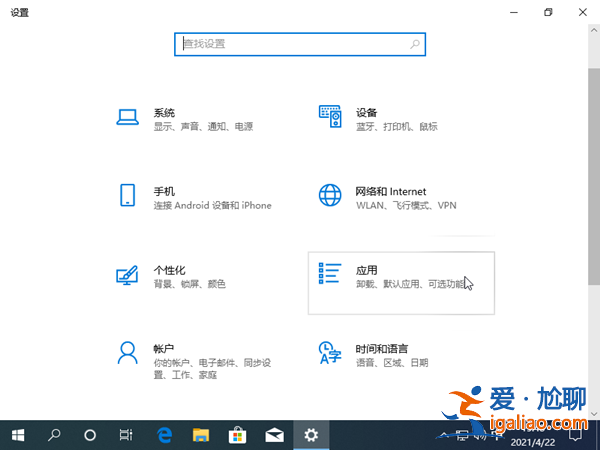Screen dimensions: 600x450
Task: Click the 时间和语言 heading text
Action: tap(382, 349)
